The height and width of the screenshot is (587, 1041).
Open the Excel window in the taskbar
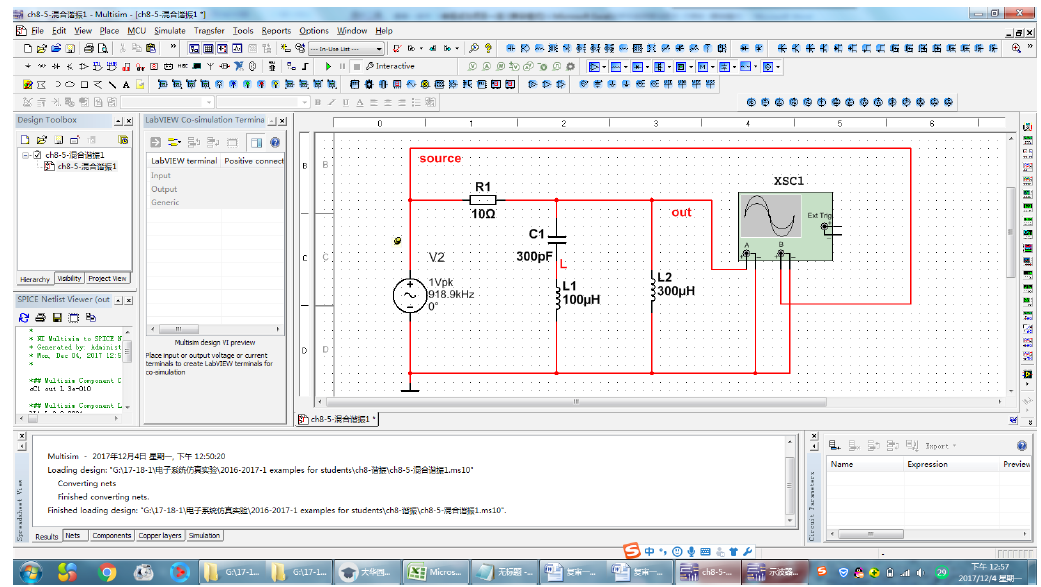click(x=436, y=572)
